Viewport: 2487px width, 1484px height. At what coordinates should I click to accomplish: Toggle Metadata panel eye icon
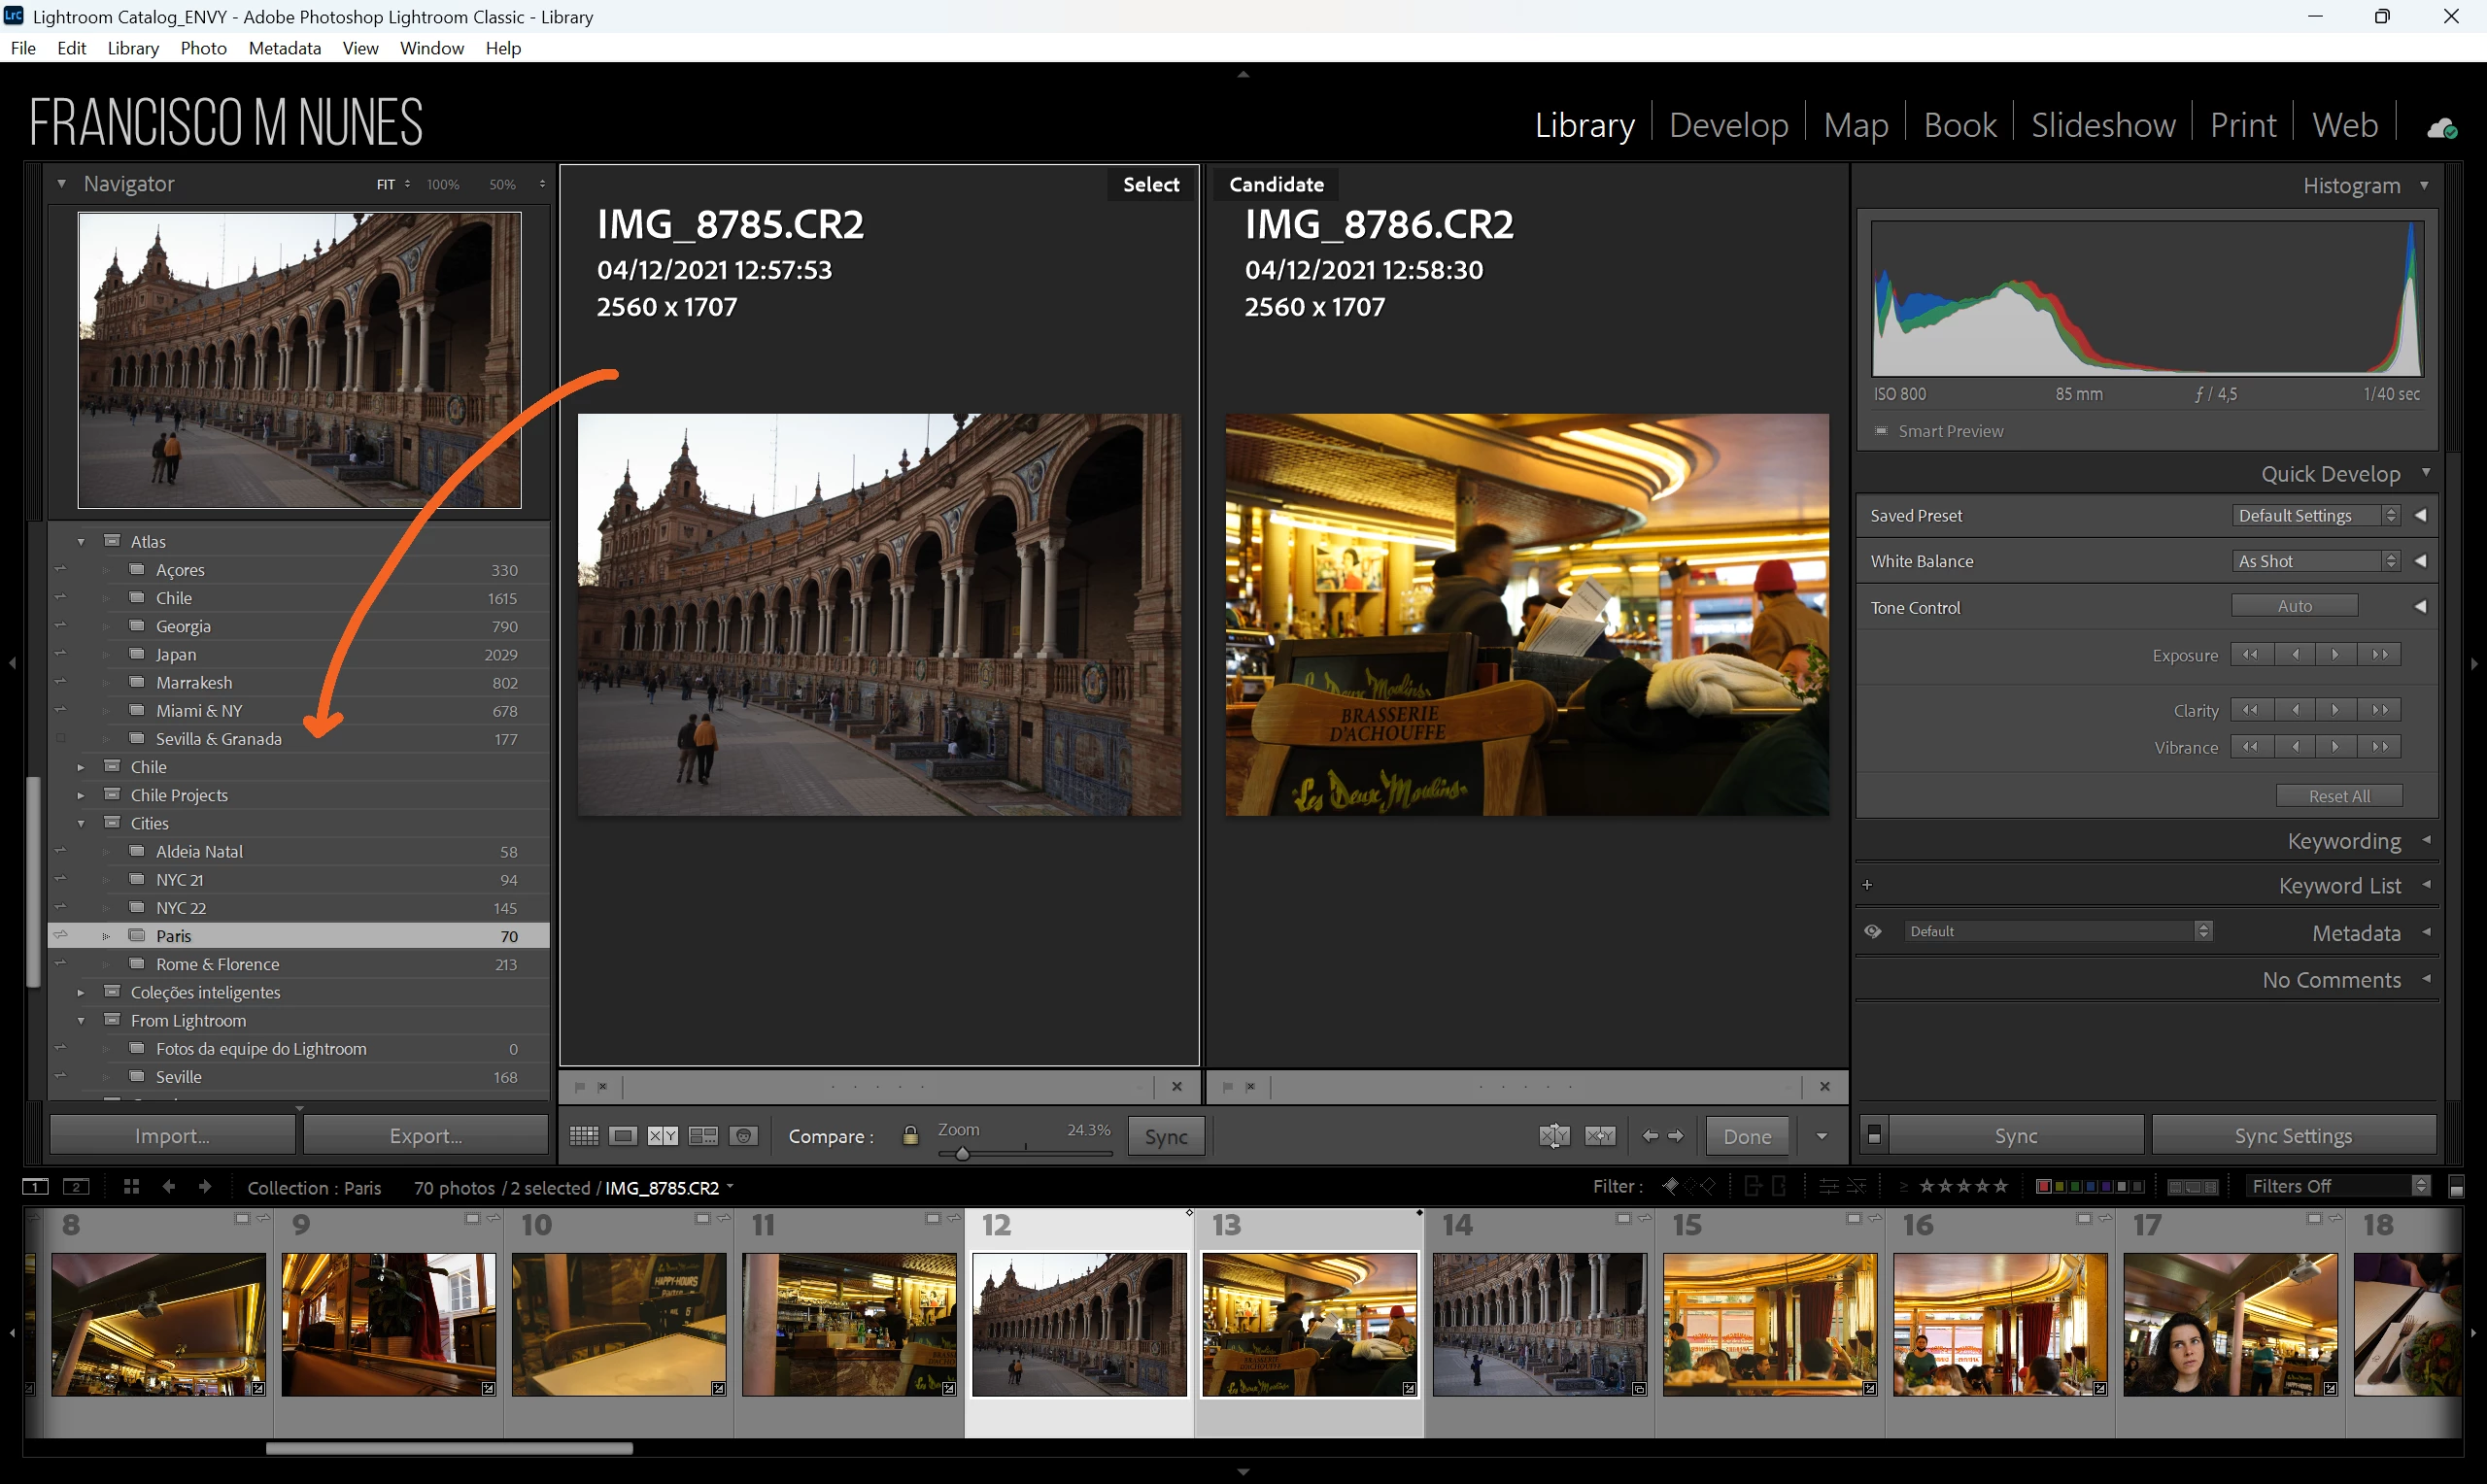[x=1873, y=932]
